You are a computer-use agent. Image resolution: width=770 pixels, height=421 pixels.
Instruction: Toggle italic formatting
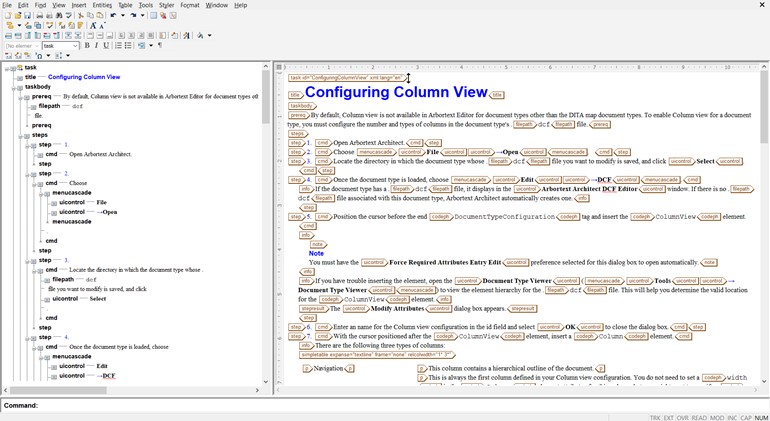[x=96, y=46]
